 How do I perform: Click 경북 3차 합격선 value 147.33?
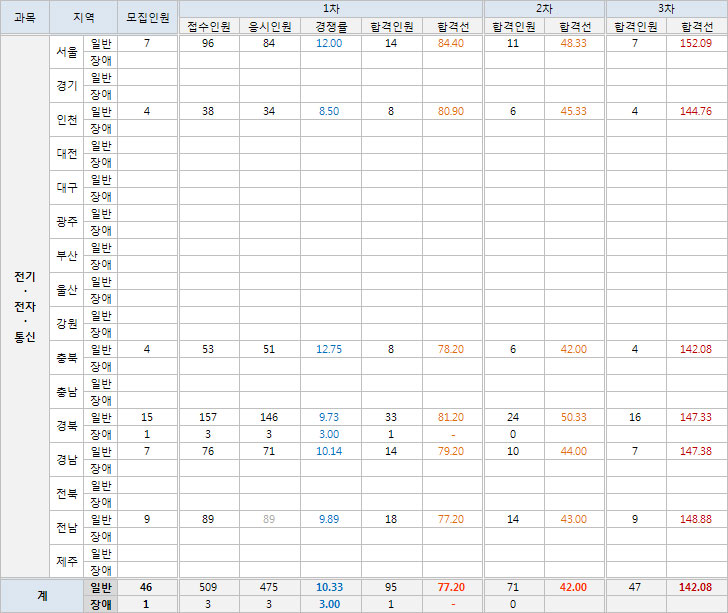pos(696,417)
